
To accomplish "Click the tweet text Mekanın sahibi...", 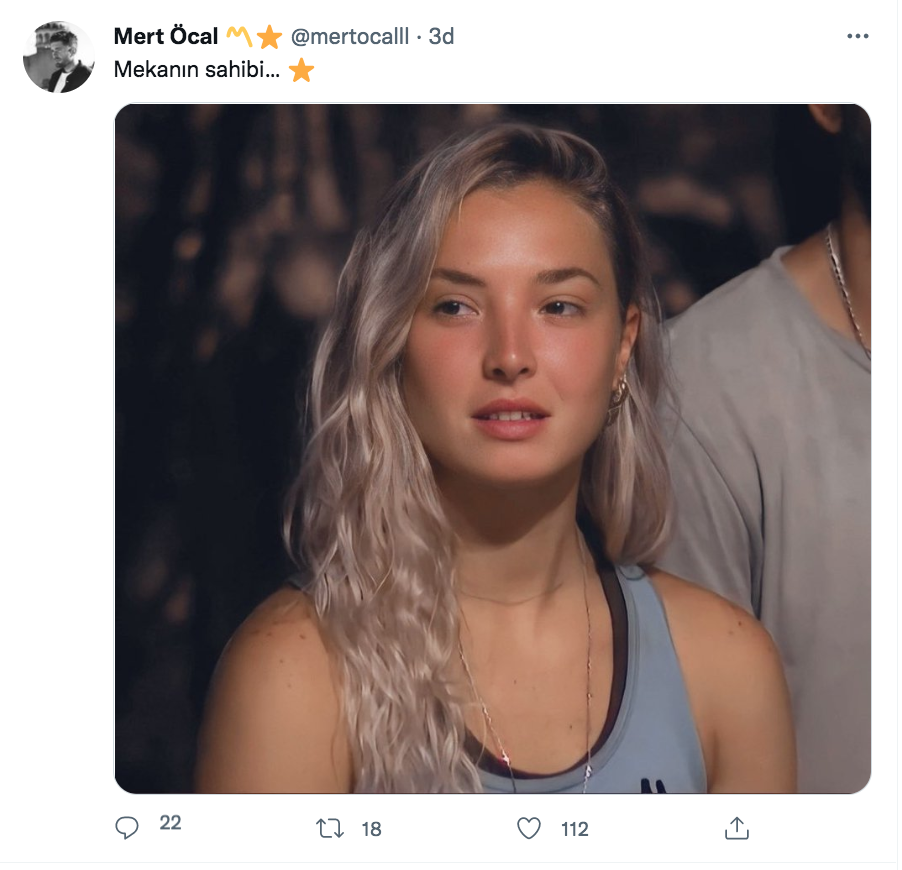I will click(197, 70).
